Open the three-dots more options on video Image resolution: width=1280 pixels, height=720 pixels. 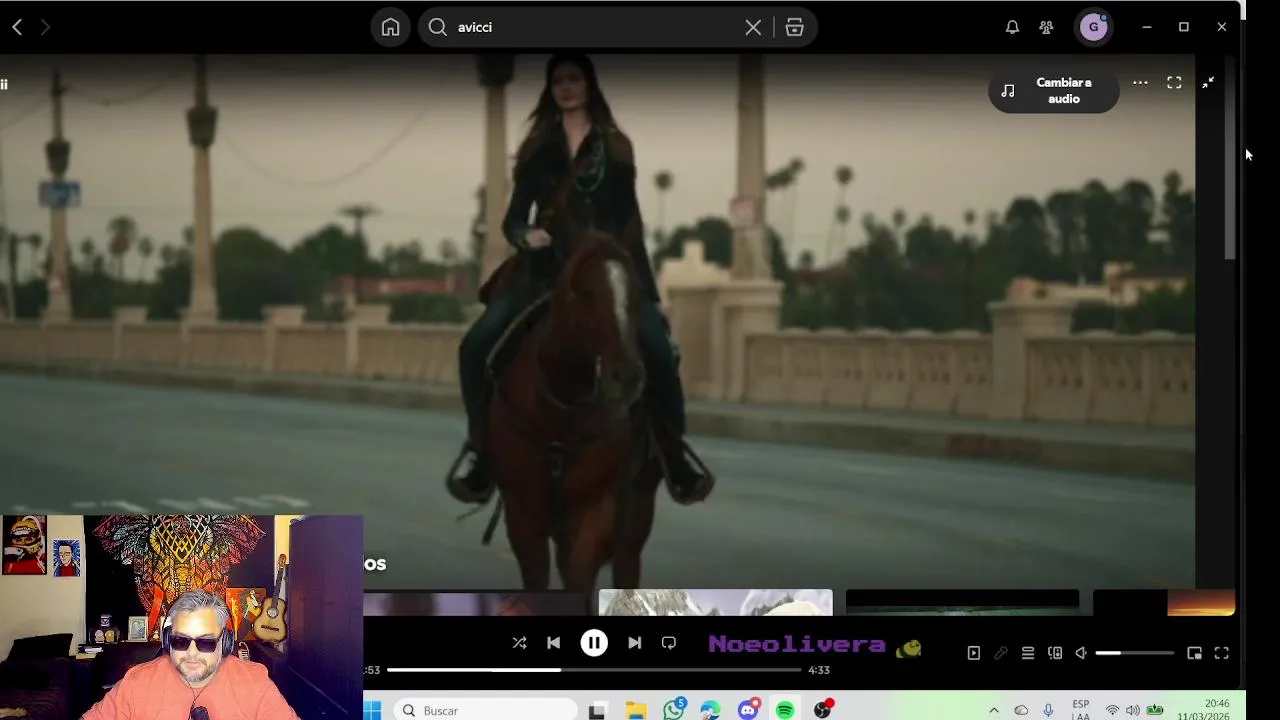click(1140, 83)
